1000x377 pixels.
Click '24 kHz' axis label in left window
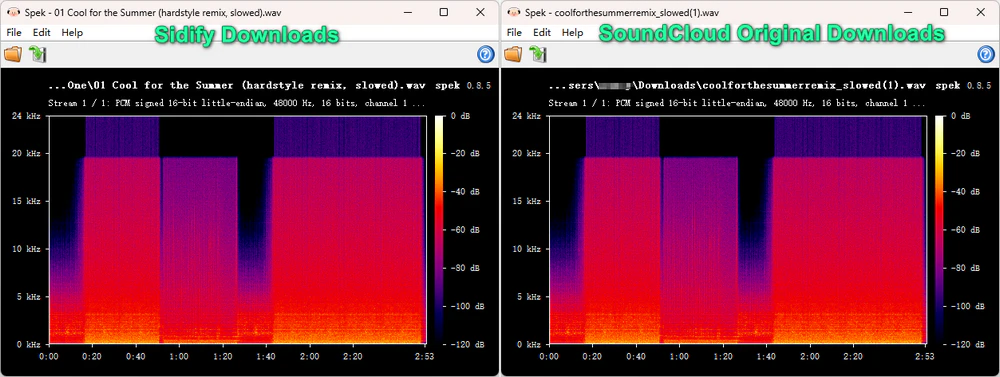click(x=27, y=115)
